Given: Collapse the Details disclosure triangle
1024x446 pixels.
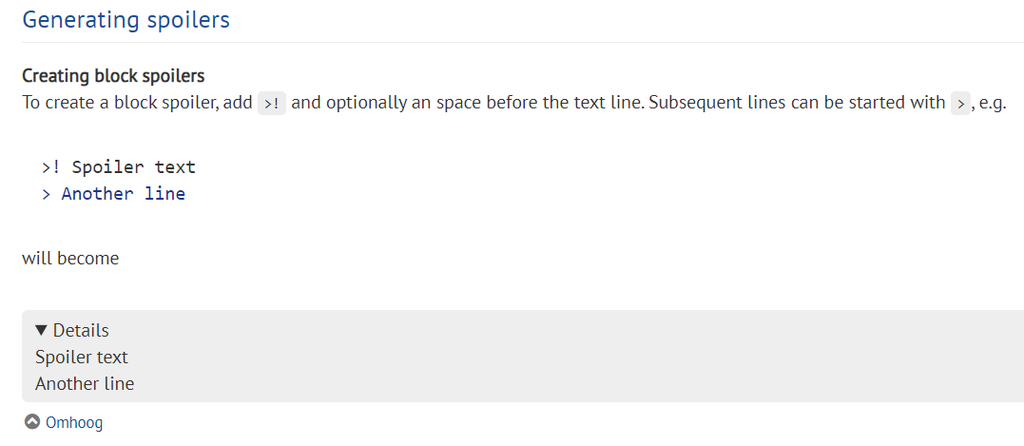Looking at the screenshot, I should [41, 330].
